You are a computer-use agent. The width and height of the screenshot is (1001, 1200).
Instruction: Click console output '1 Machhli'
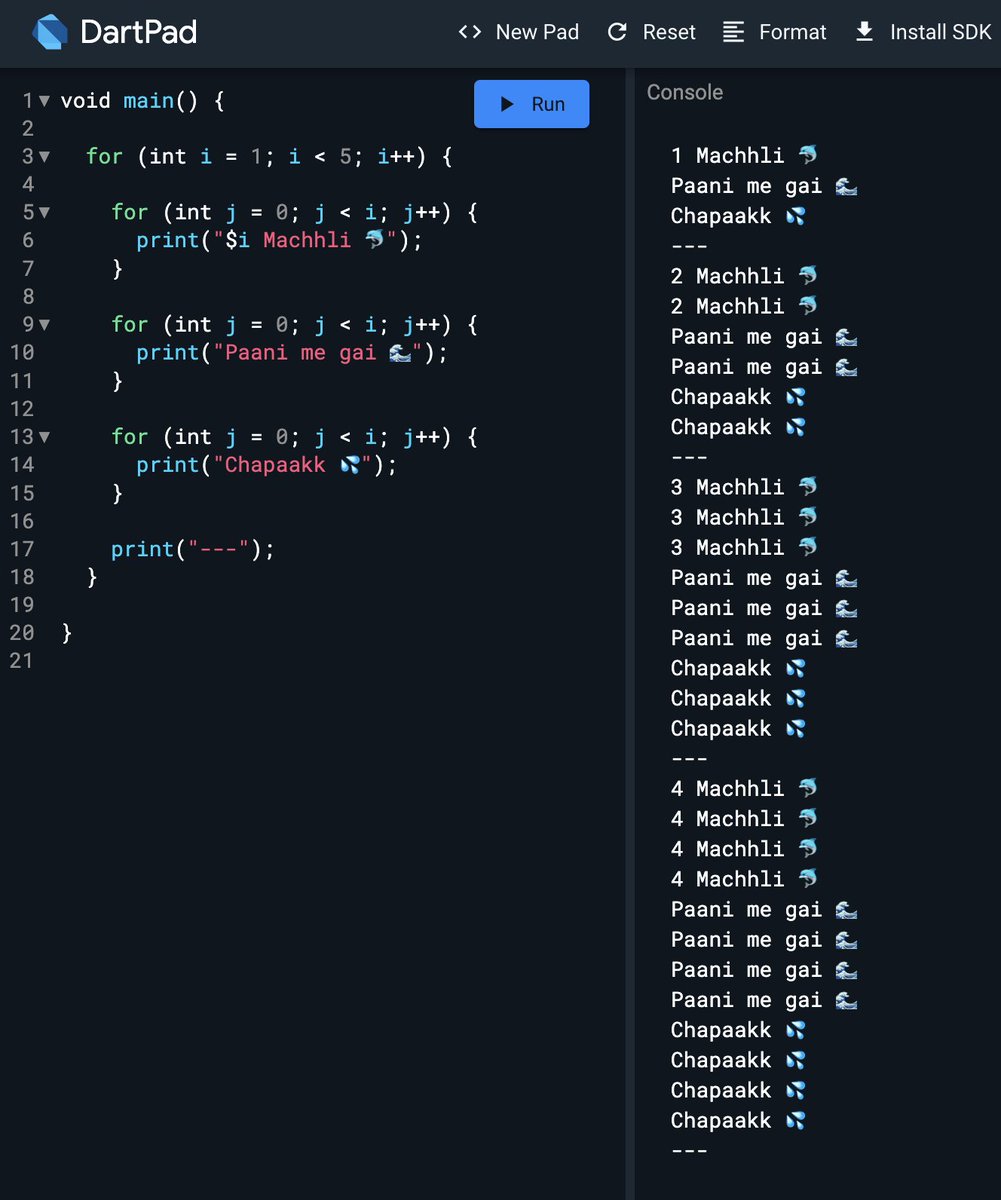[744, 156]
